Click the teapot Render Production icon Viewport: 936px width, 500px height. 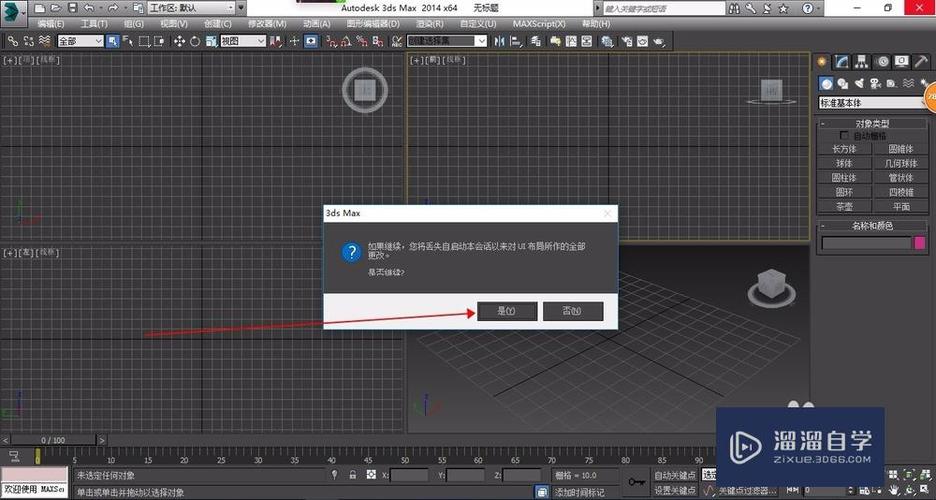(x=658, y=41)
